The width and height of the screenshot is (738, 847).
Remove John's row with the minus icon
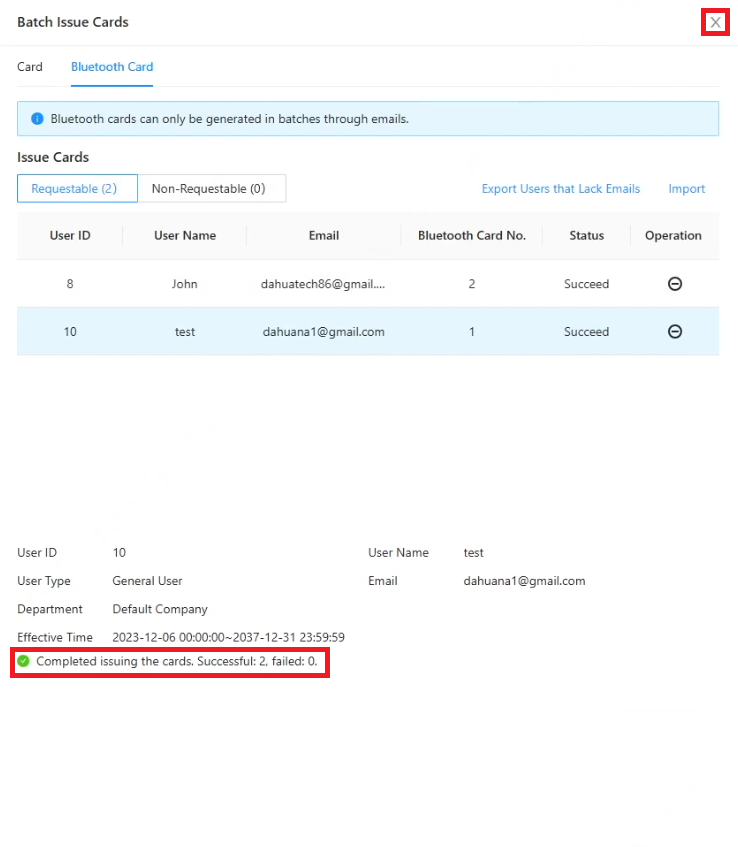675,284
